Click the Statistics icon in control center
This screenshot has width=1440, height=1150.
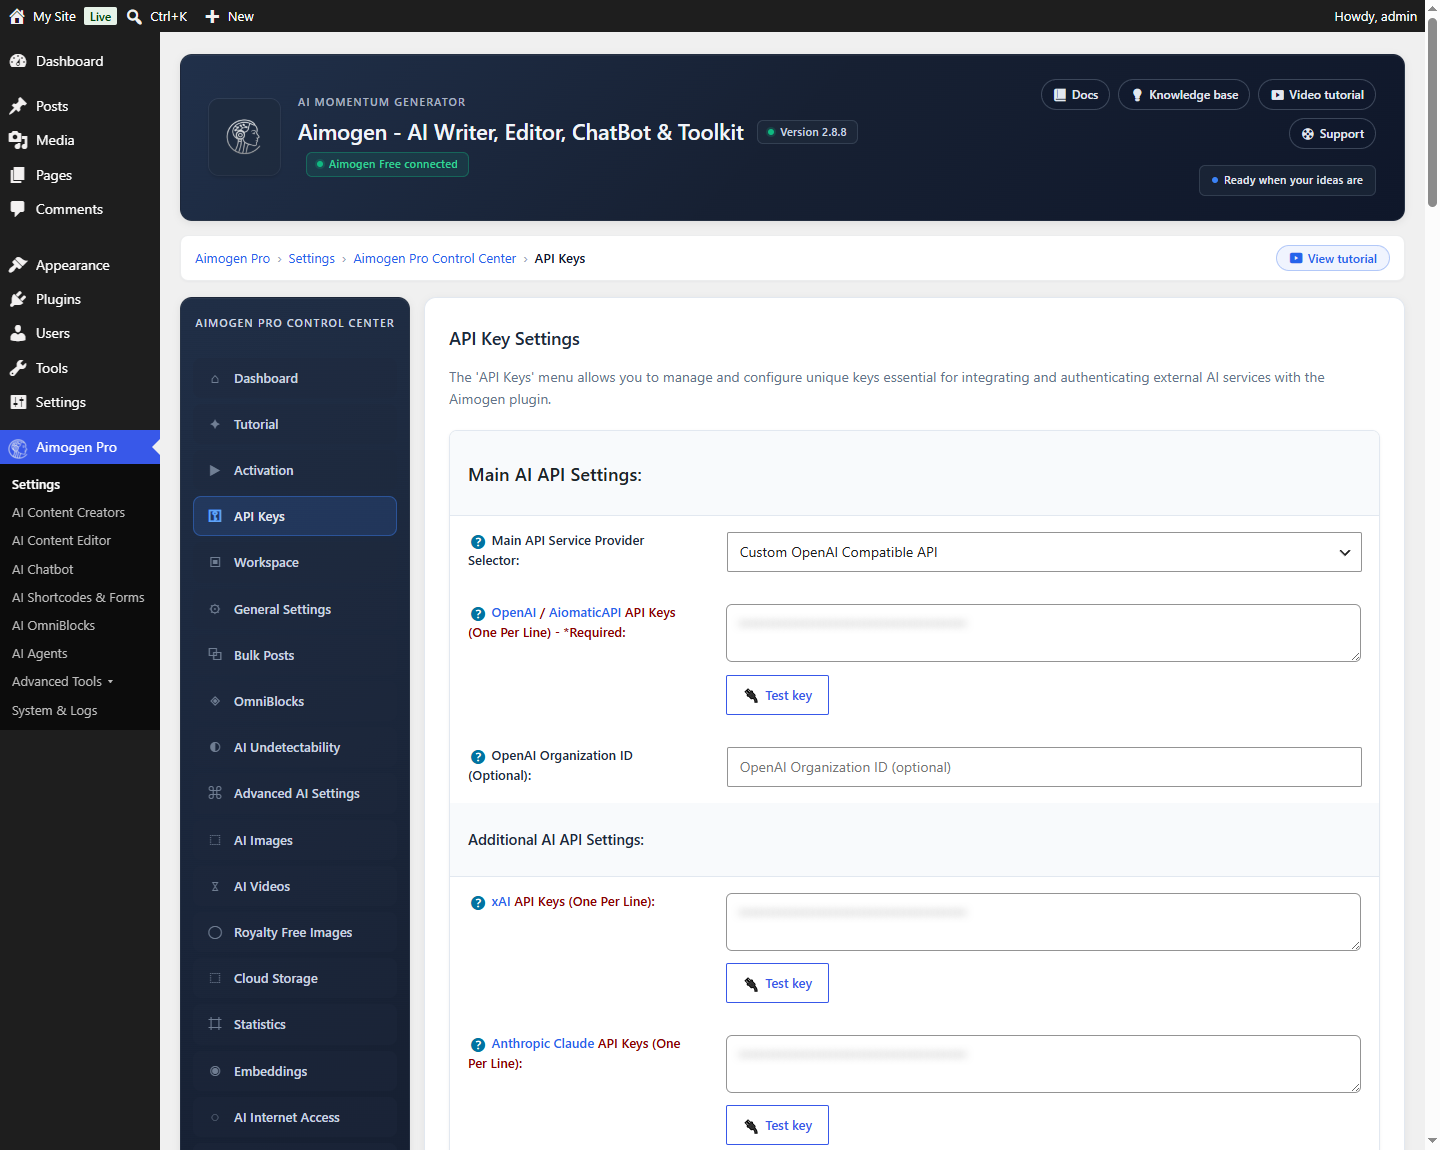pyautogui.click(x=215, y=1024)
